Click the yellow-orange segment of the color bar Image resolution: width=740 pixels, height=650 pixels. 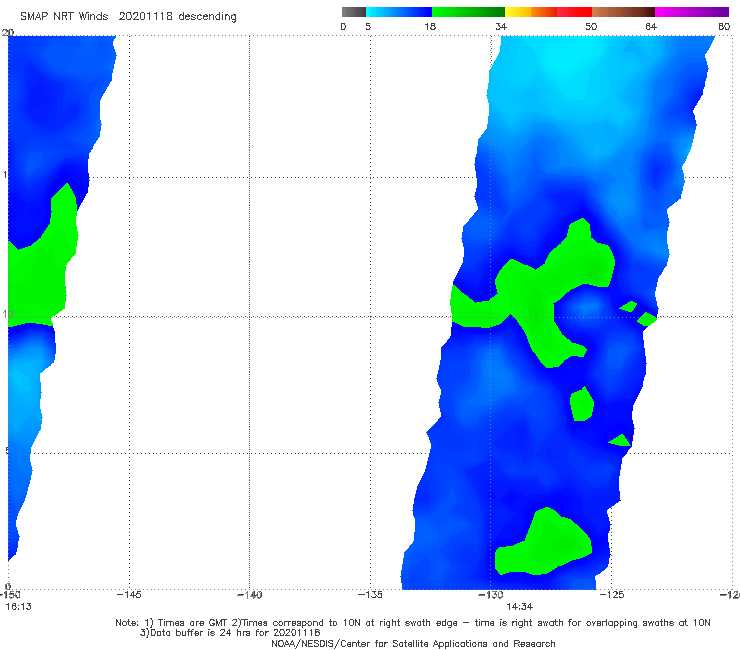pyautogui.click(x=531, y=12)
